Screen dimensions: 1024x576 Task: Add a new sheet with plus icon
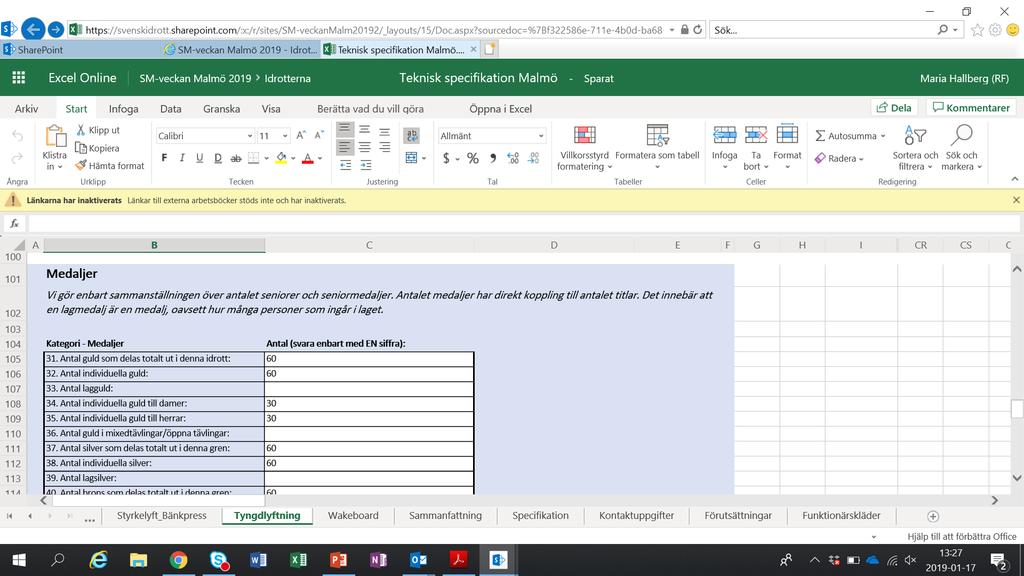(933, 516)
